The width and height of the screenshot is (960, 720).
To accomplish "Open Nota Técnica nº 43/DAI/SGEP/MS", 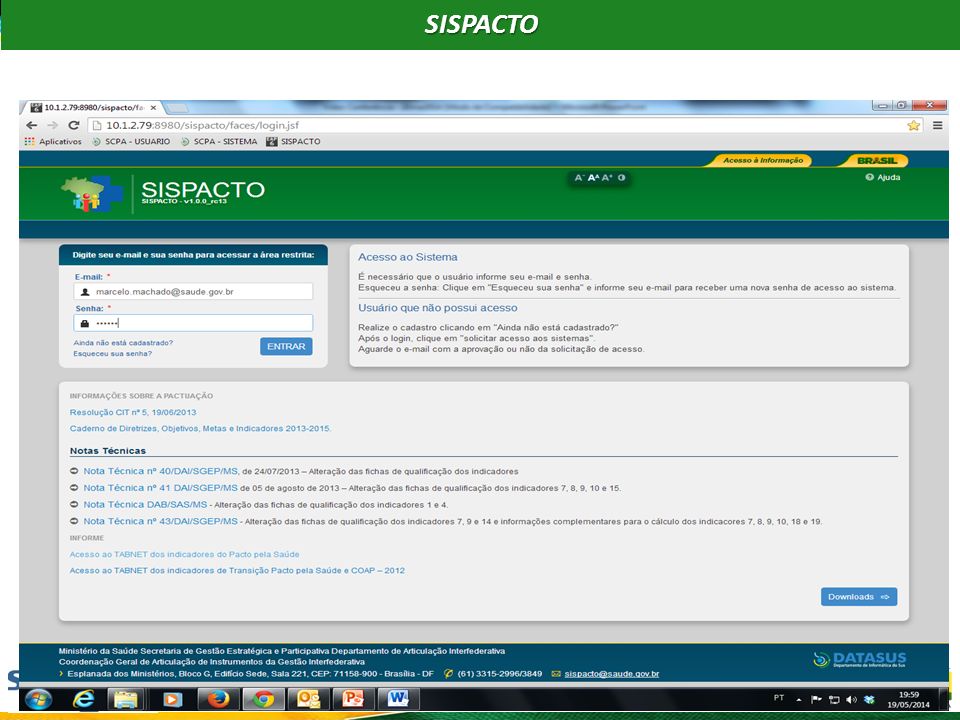I will [160, 521].
